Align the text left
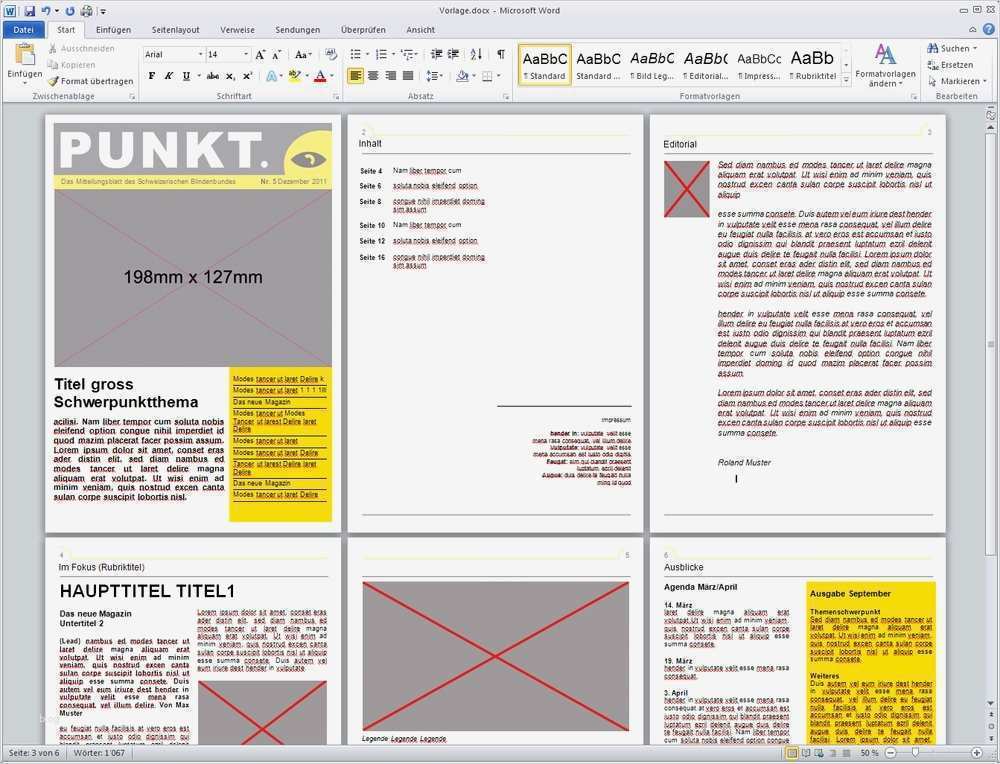Screen dimensions: 1000x764 [x=356, y=76]
